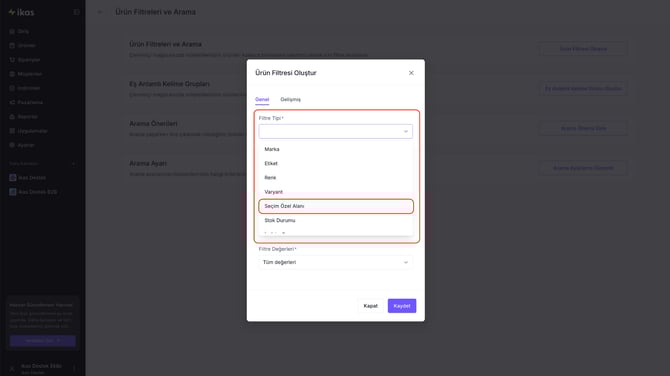Screen dimensions: 670x376
Task: Open the Raporlar icon in sidebar
Action: 12,117
